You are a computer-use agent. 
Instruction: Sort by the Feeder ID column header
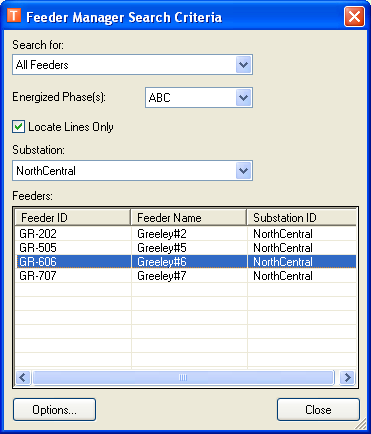coord(73,218)
